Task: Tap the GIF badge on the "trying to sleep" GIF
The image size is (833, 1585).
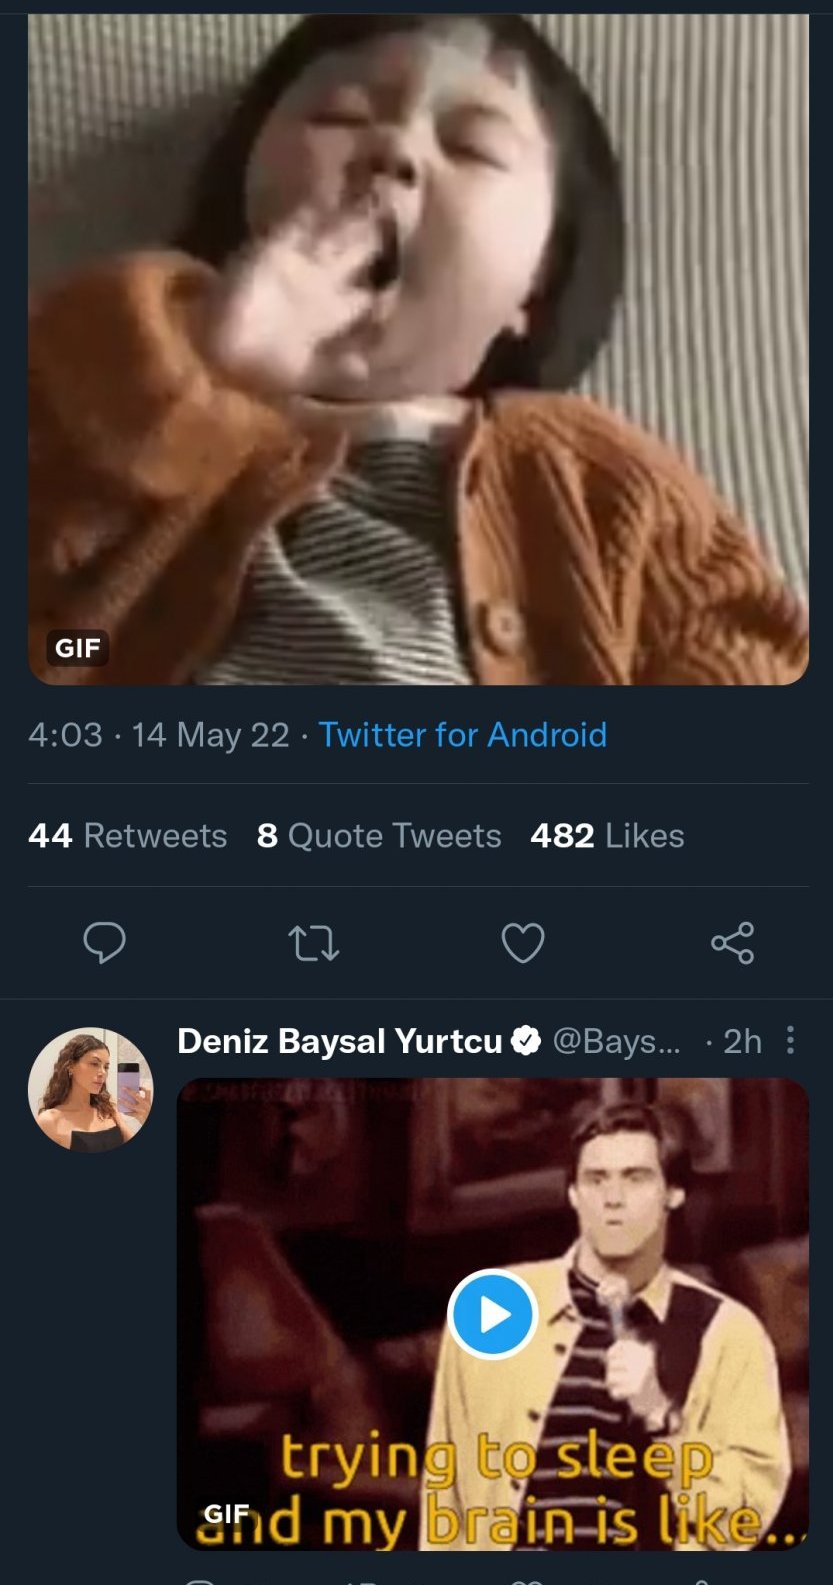Action: click(x=226, y=1513)
